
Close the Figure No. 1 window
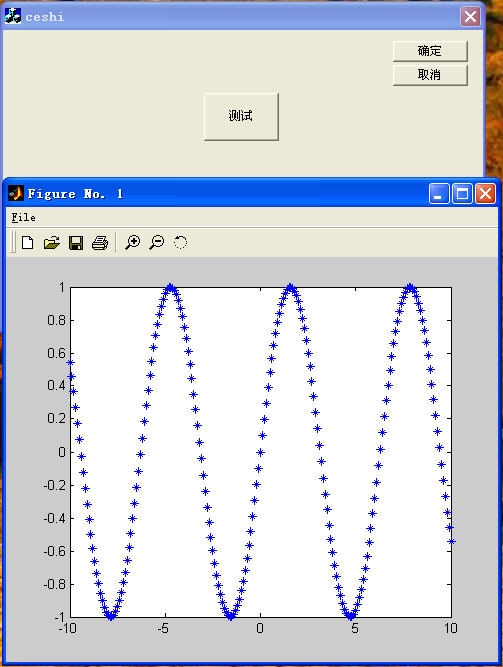tap(485, 194)
